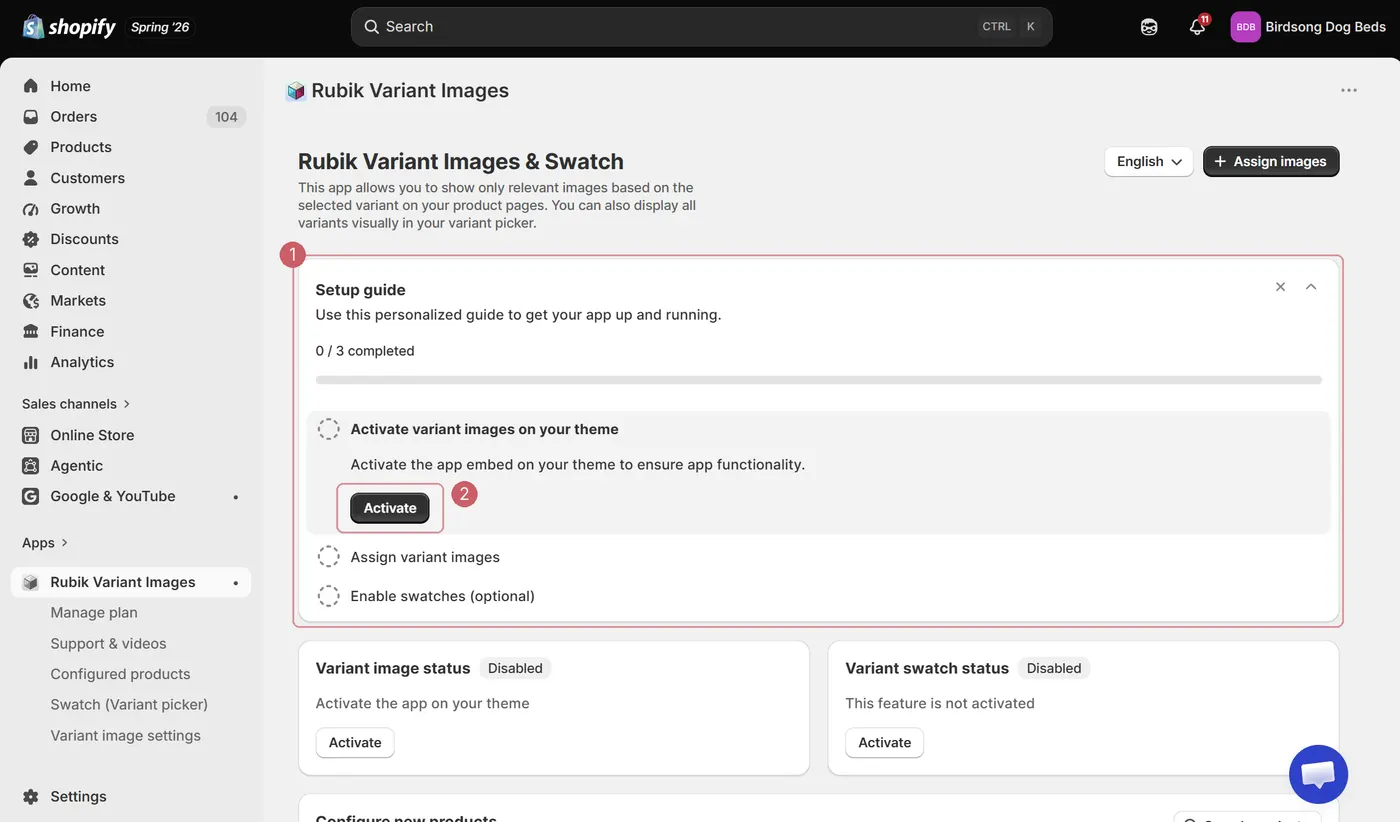Image resolution: width=1400 pixels, height=822 pixels.
Task: Toggle 'Activate variant images on your theme' step circle
Action: coord(328,429)
